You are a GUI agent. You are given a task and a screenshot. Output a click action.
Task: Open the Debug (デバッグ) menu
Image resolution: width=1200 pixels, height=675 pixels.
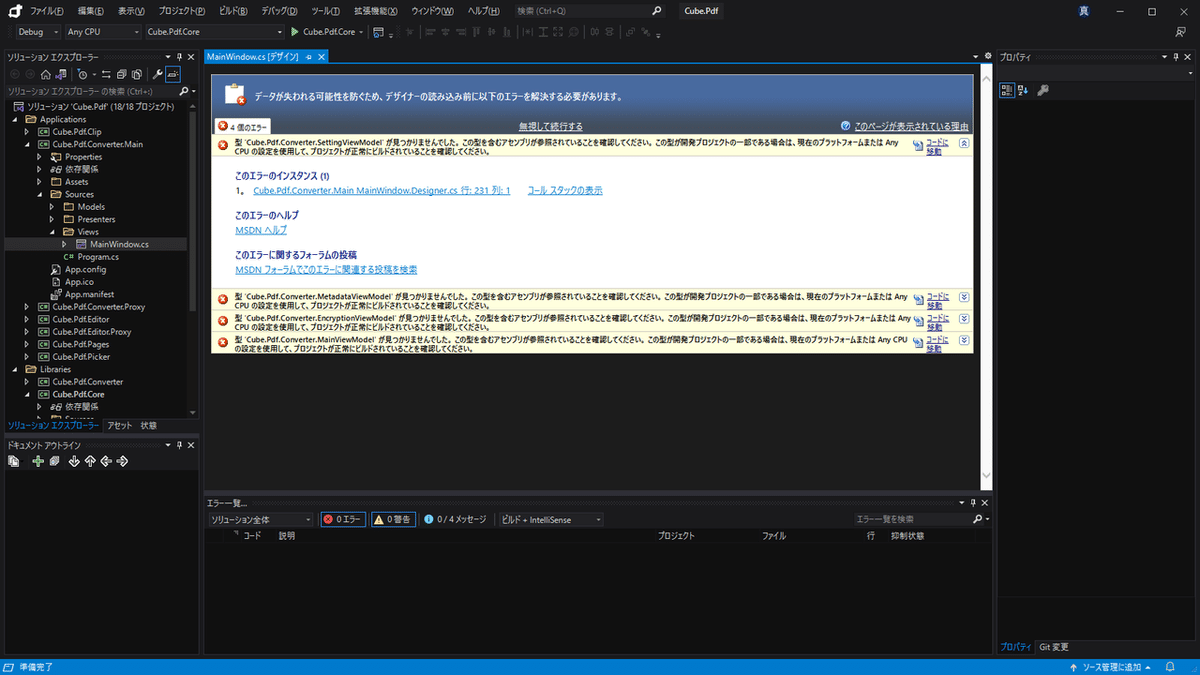pyautogui.click(x=280, y=11)
